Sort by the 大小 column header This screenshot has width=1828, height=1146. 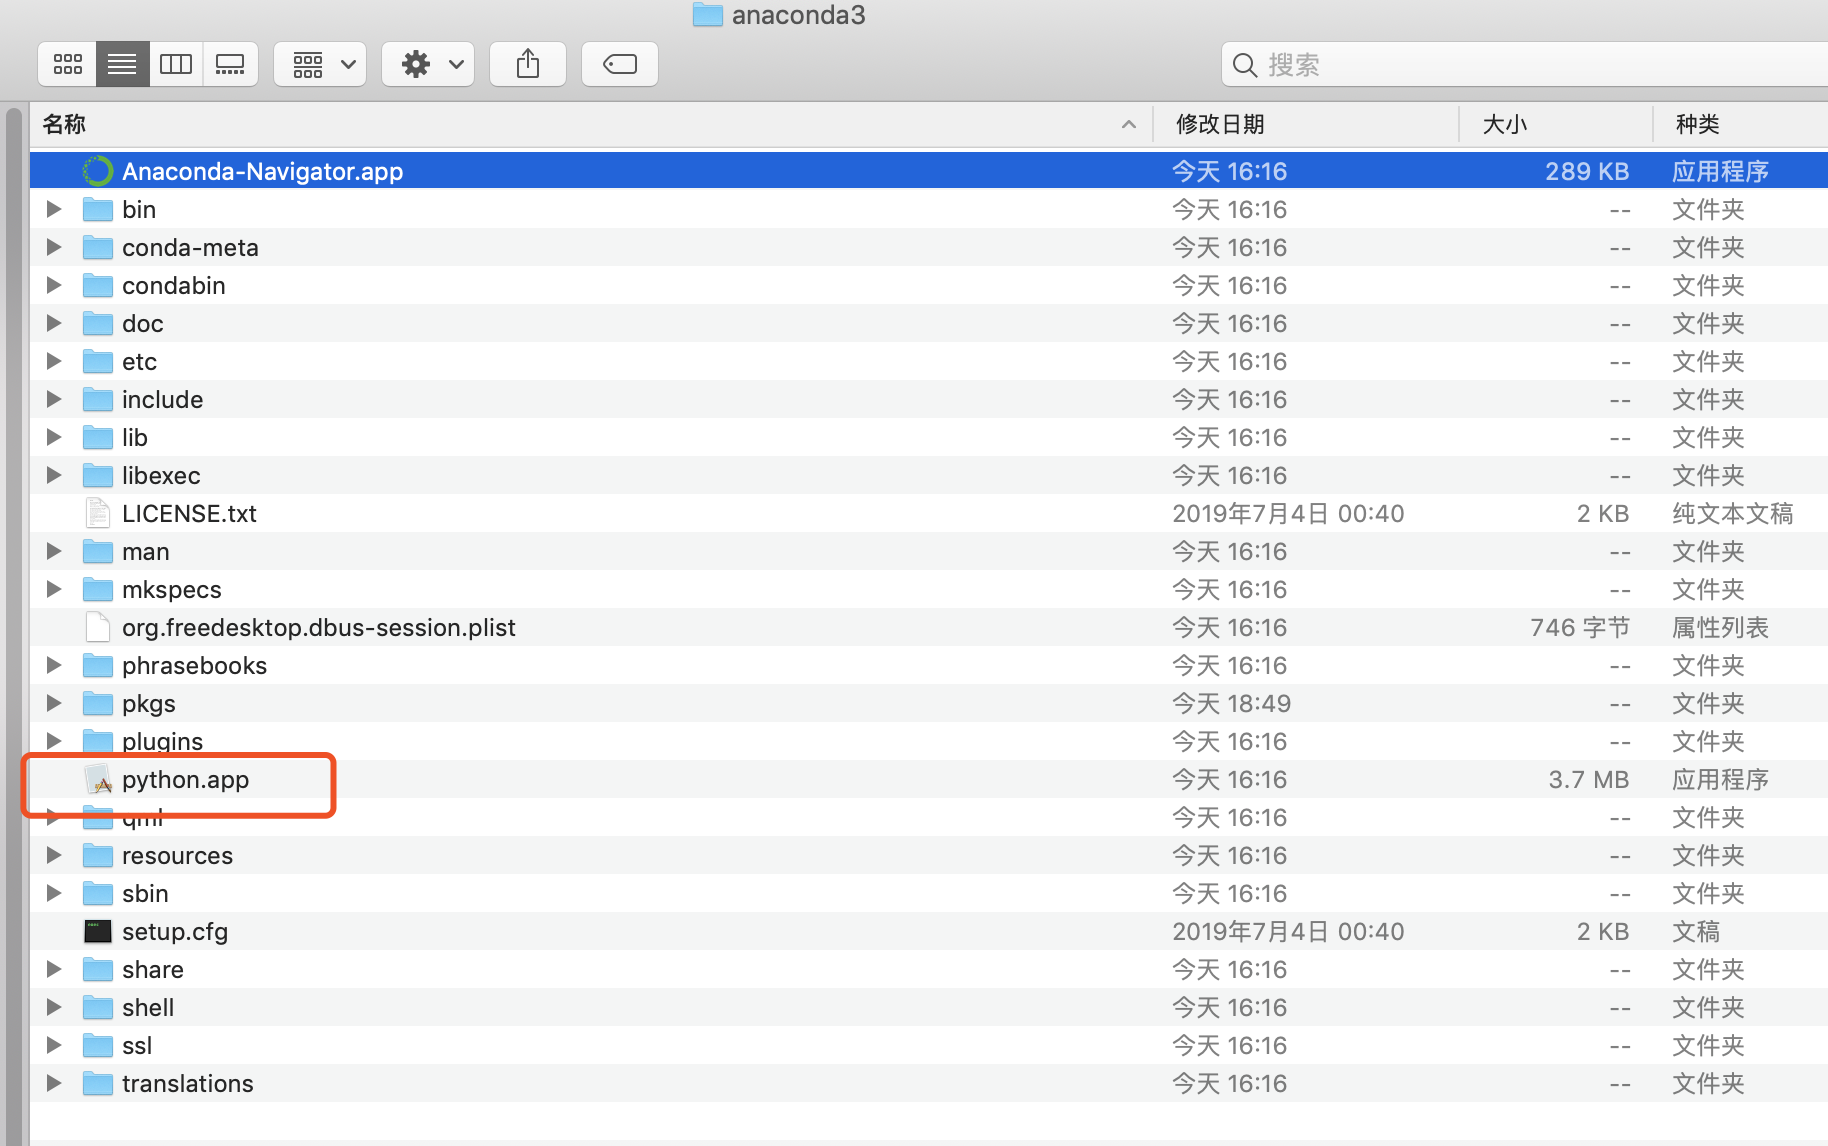click(x=1555, y=124)
